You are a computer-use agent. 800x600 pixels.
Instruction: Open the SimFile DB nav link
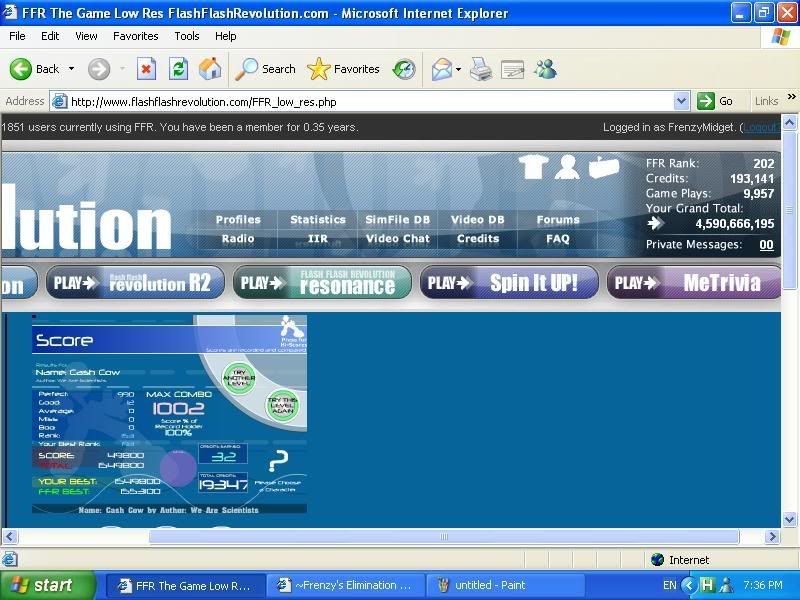[x=397, y=219]
